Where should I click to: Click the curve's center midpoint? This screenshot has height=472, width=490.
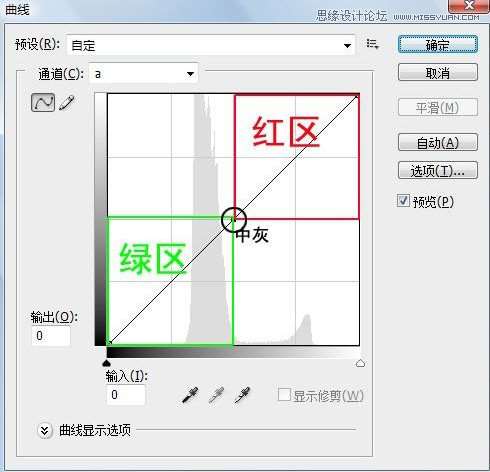(x=233, y=219)
